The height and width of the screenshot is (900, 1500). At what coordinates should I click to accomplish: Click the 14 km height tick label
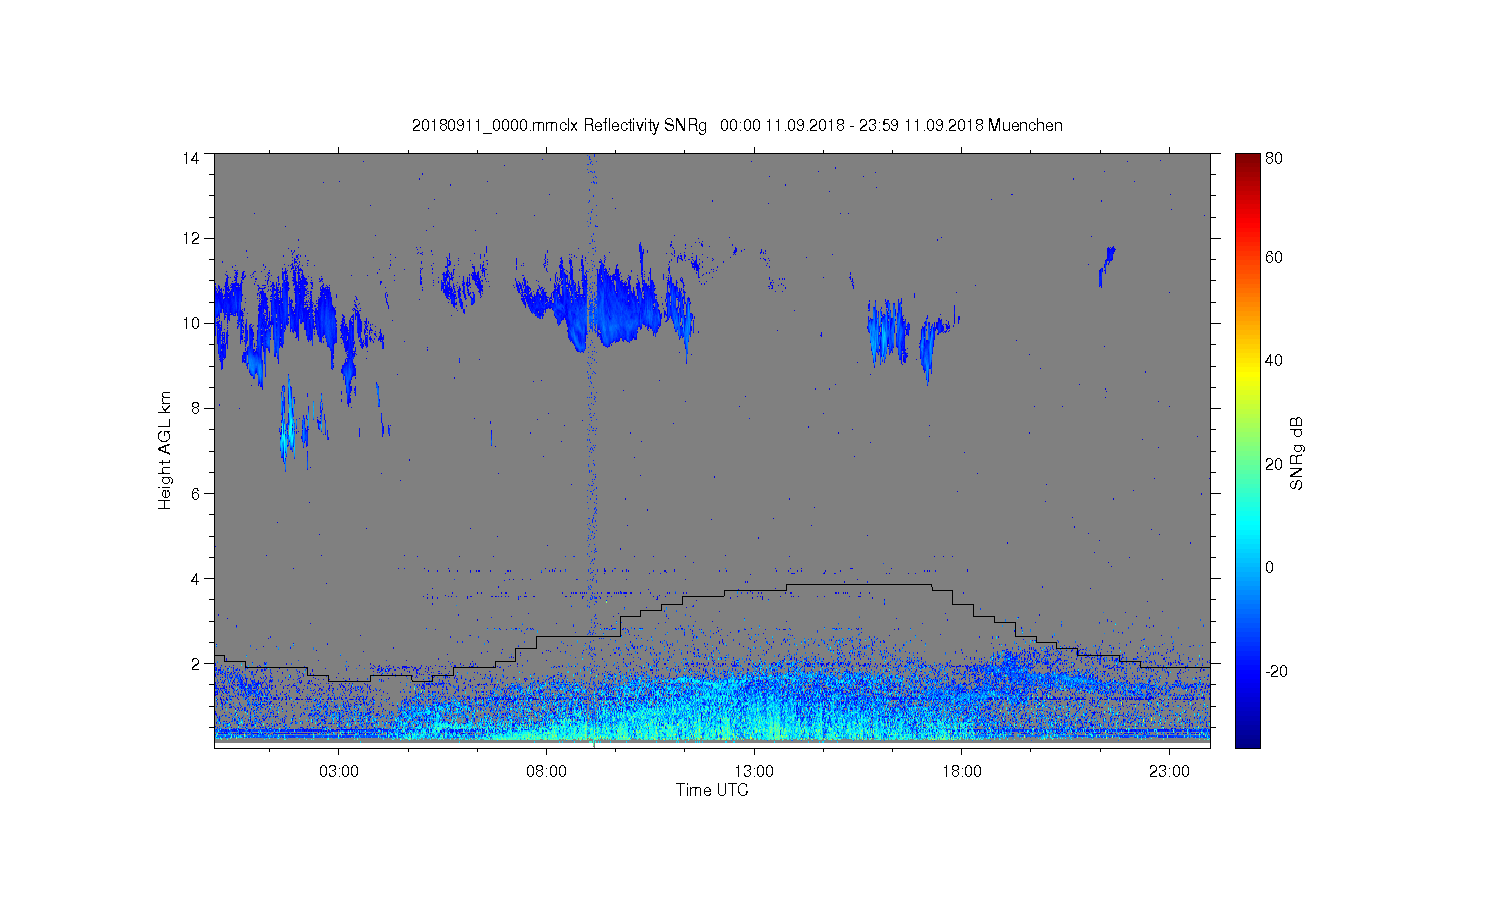(192, 158)
